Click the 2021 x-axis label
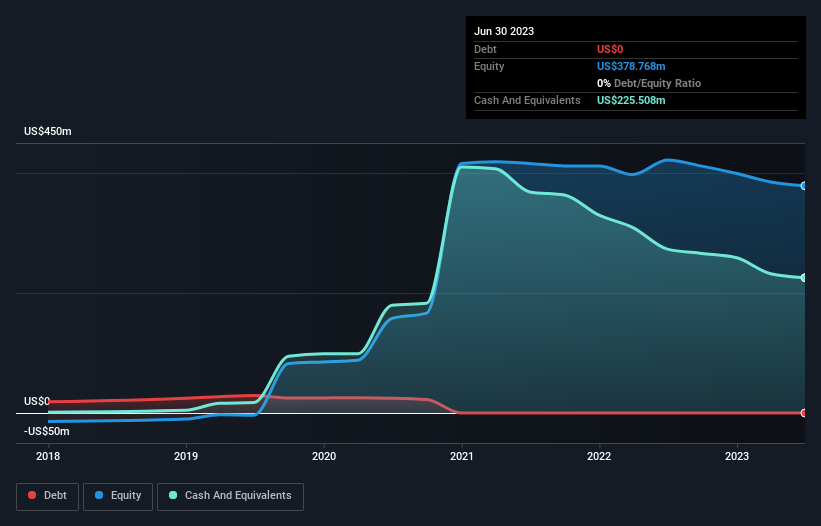The width and height of the screenshot is (821, 526). pos(462,456)
